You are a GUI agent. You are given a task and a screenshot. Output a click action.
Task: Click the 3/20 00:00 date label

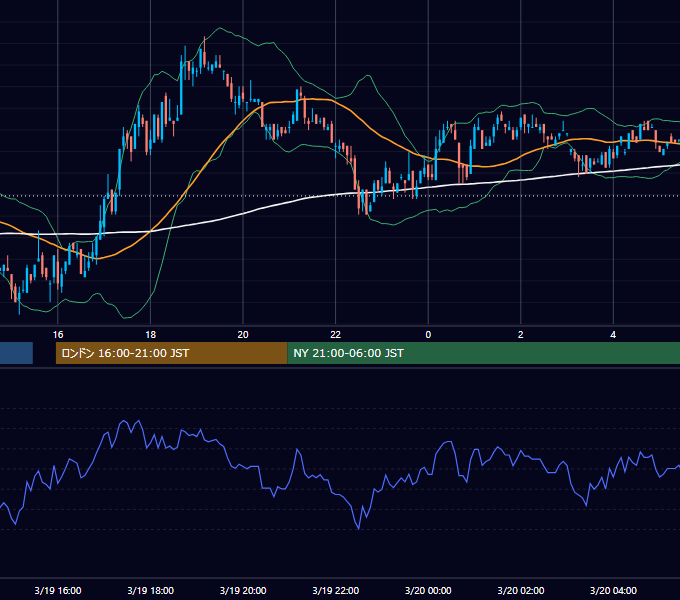[428, 590]
